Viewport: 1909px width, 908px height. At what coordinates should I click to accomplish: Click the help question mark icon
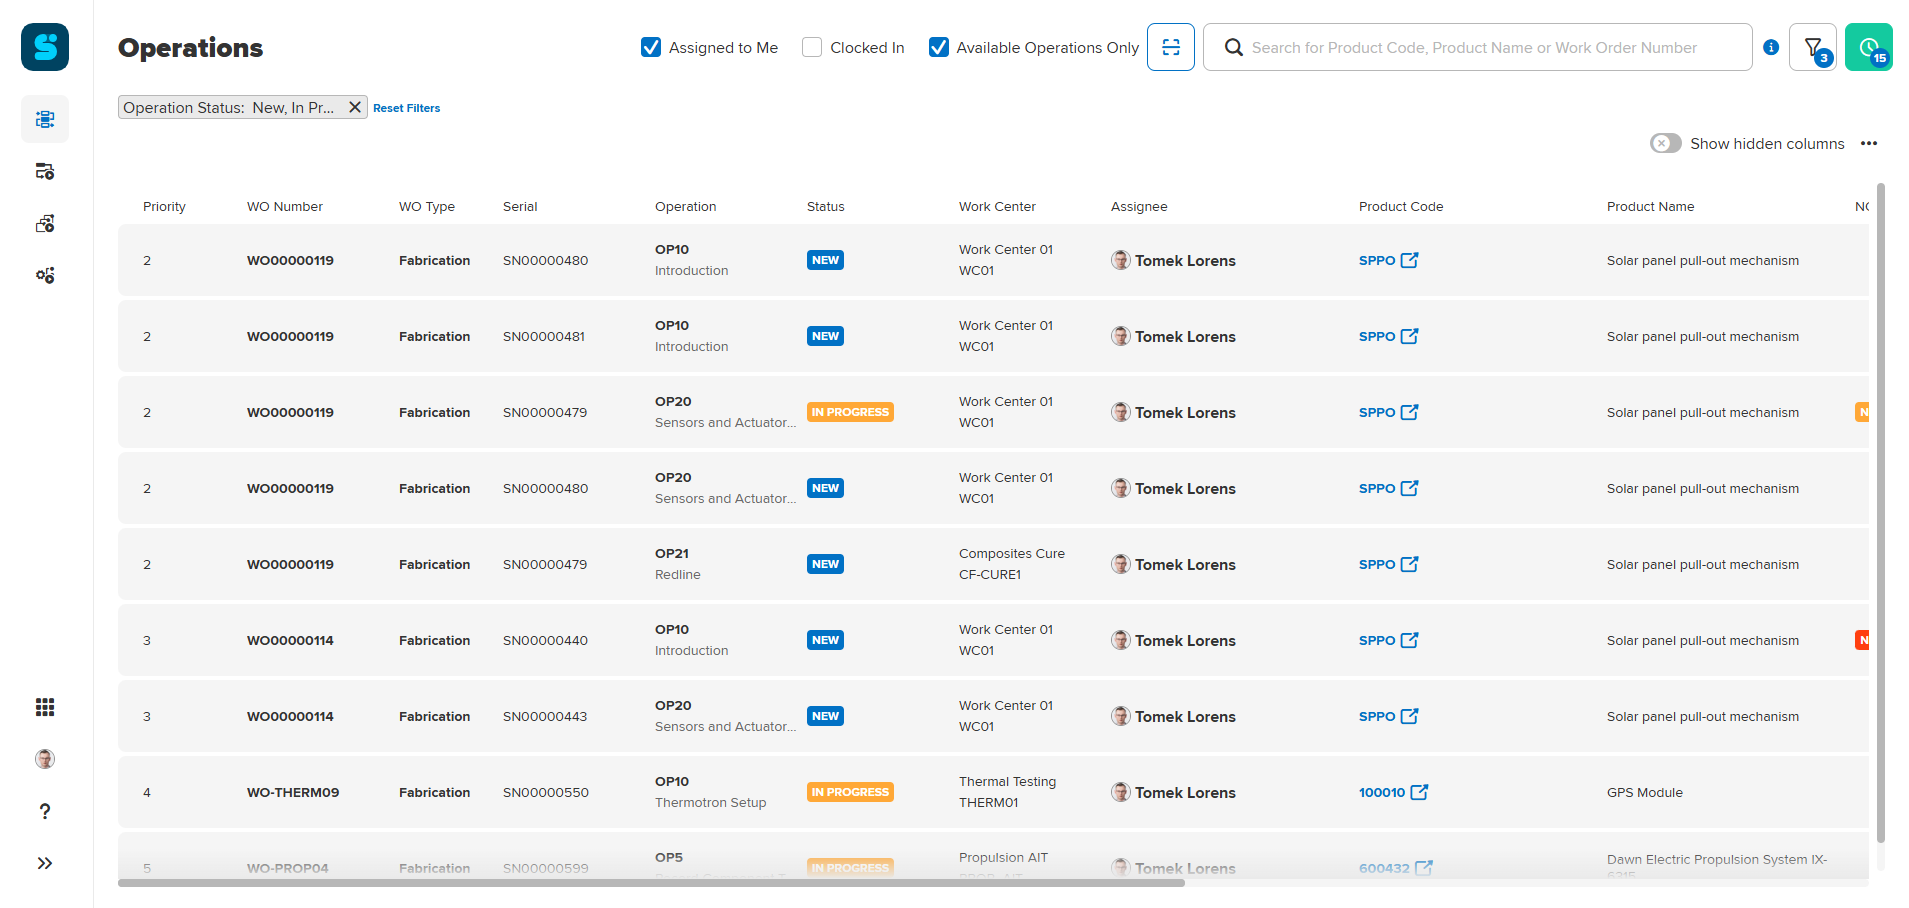[45, 811]
